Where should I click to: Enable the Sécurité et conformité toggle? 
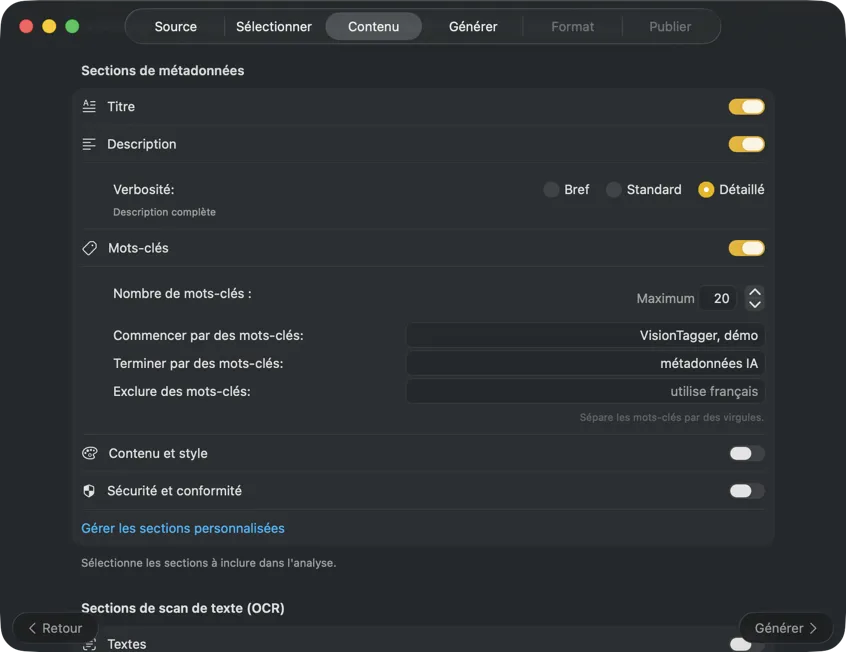coord(746,490)
